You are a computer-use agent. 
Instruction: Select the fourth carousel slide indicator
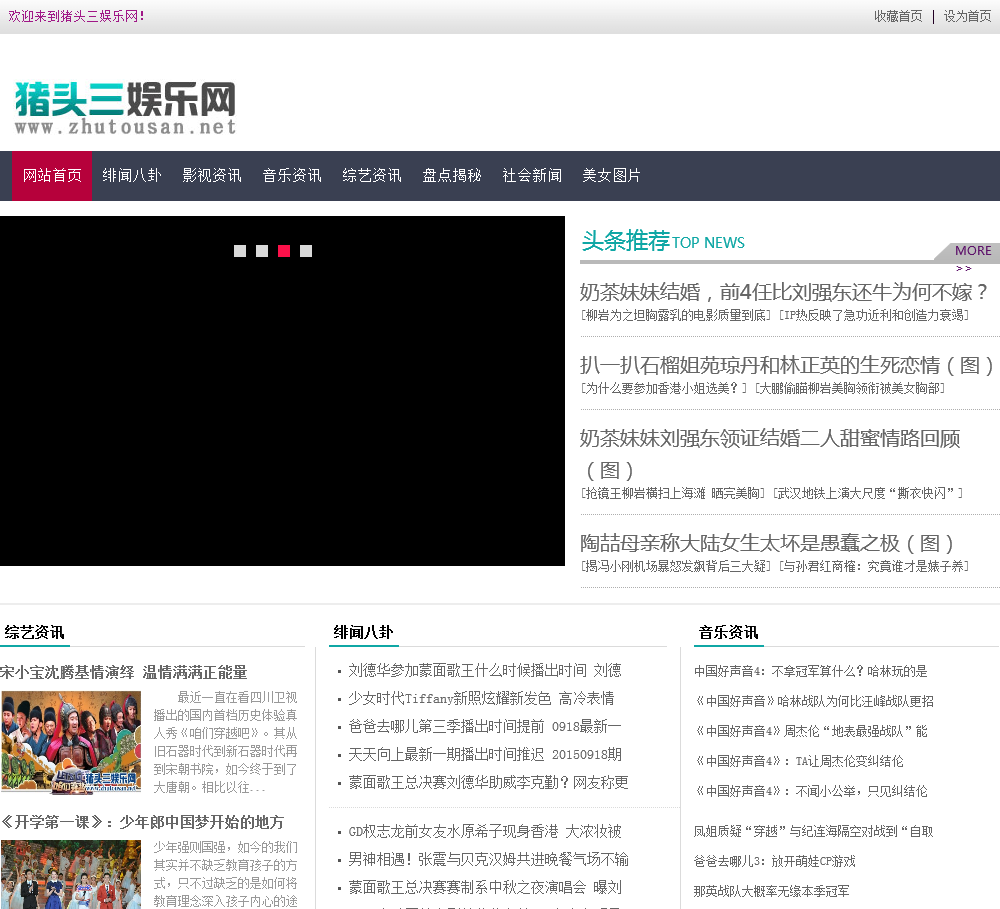[x=306, y=251]
